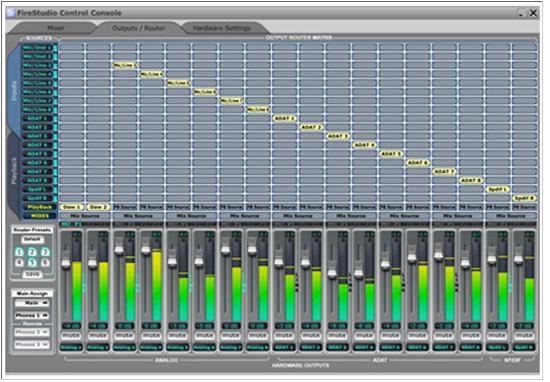The width and height of the screenshot is (550, 382).
Task: Click the yellow ADAT 4 routing patch
Action: click(364, 145)
